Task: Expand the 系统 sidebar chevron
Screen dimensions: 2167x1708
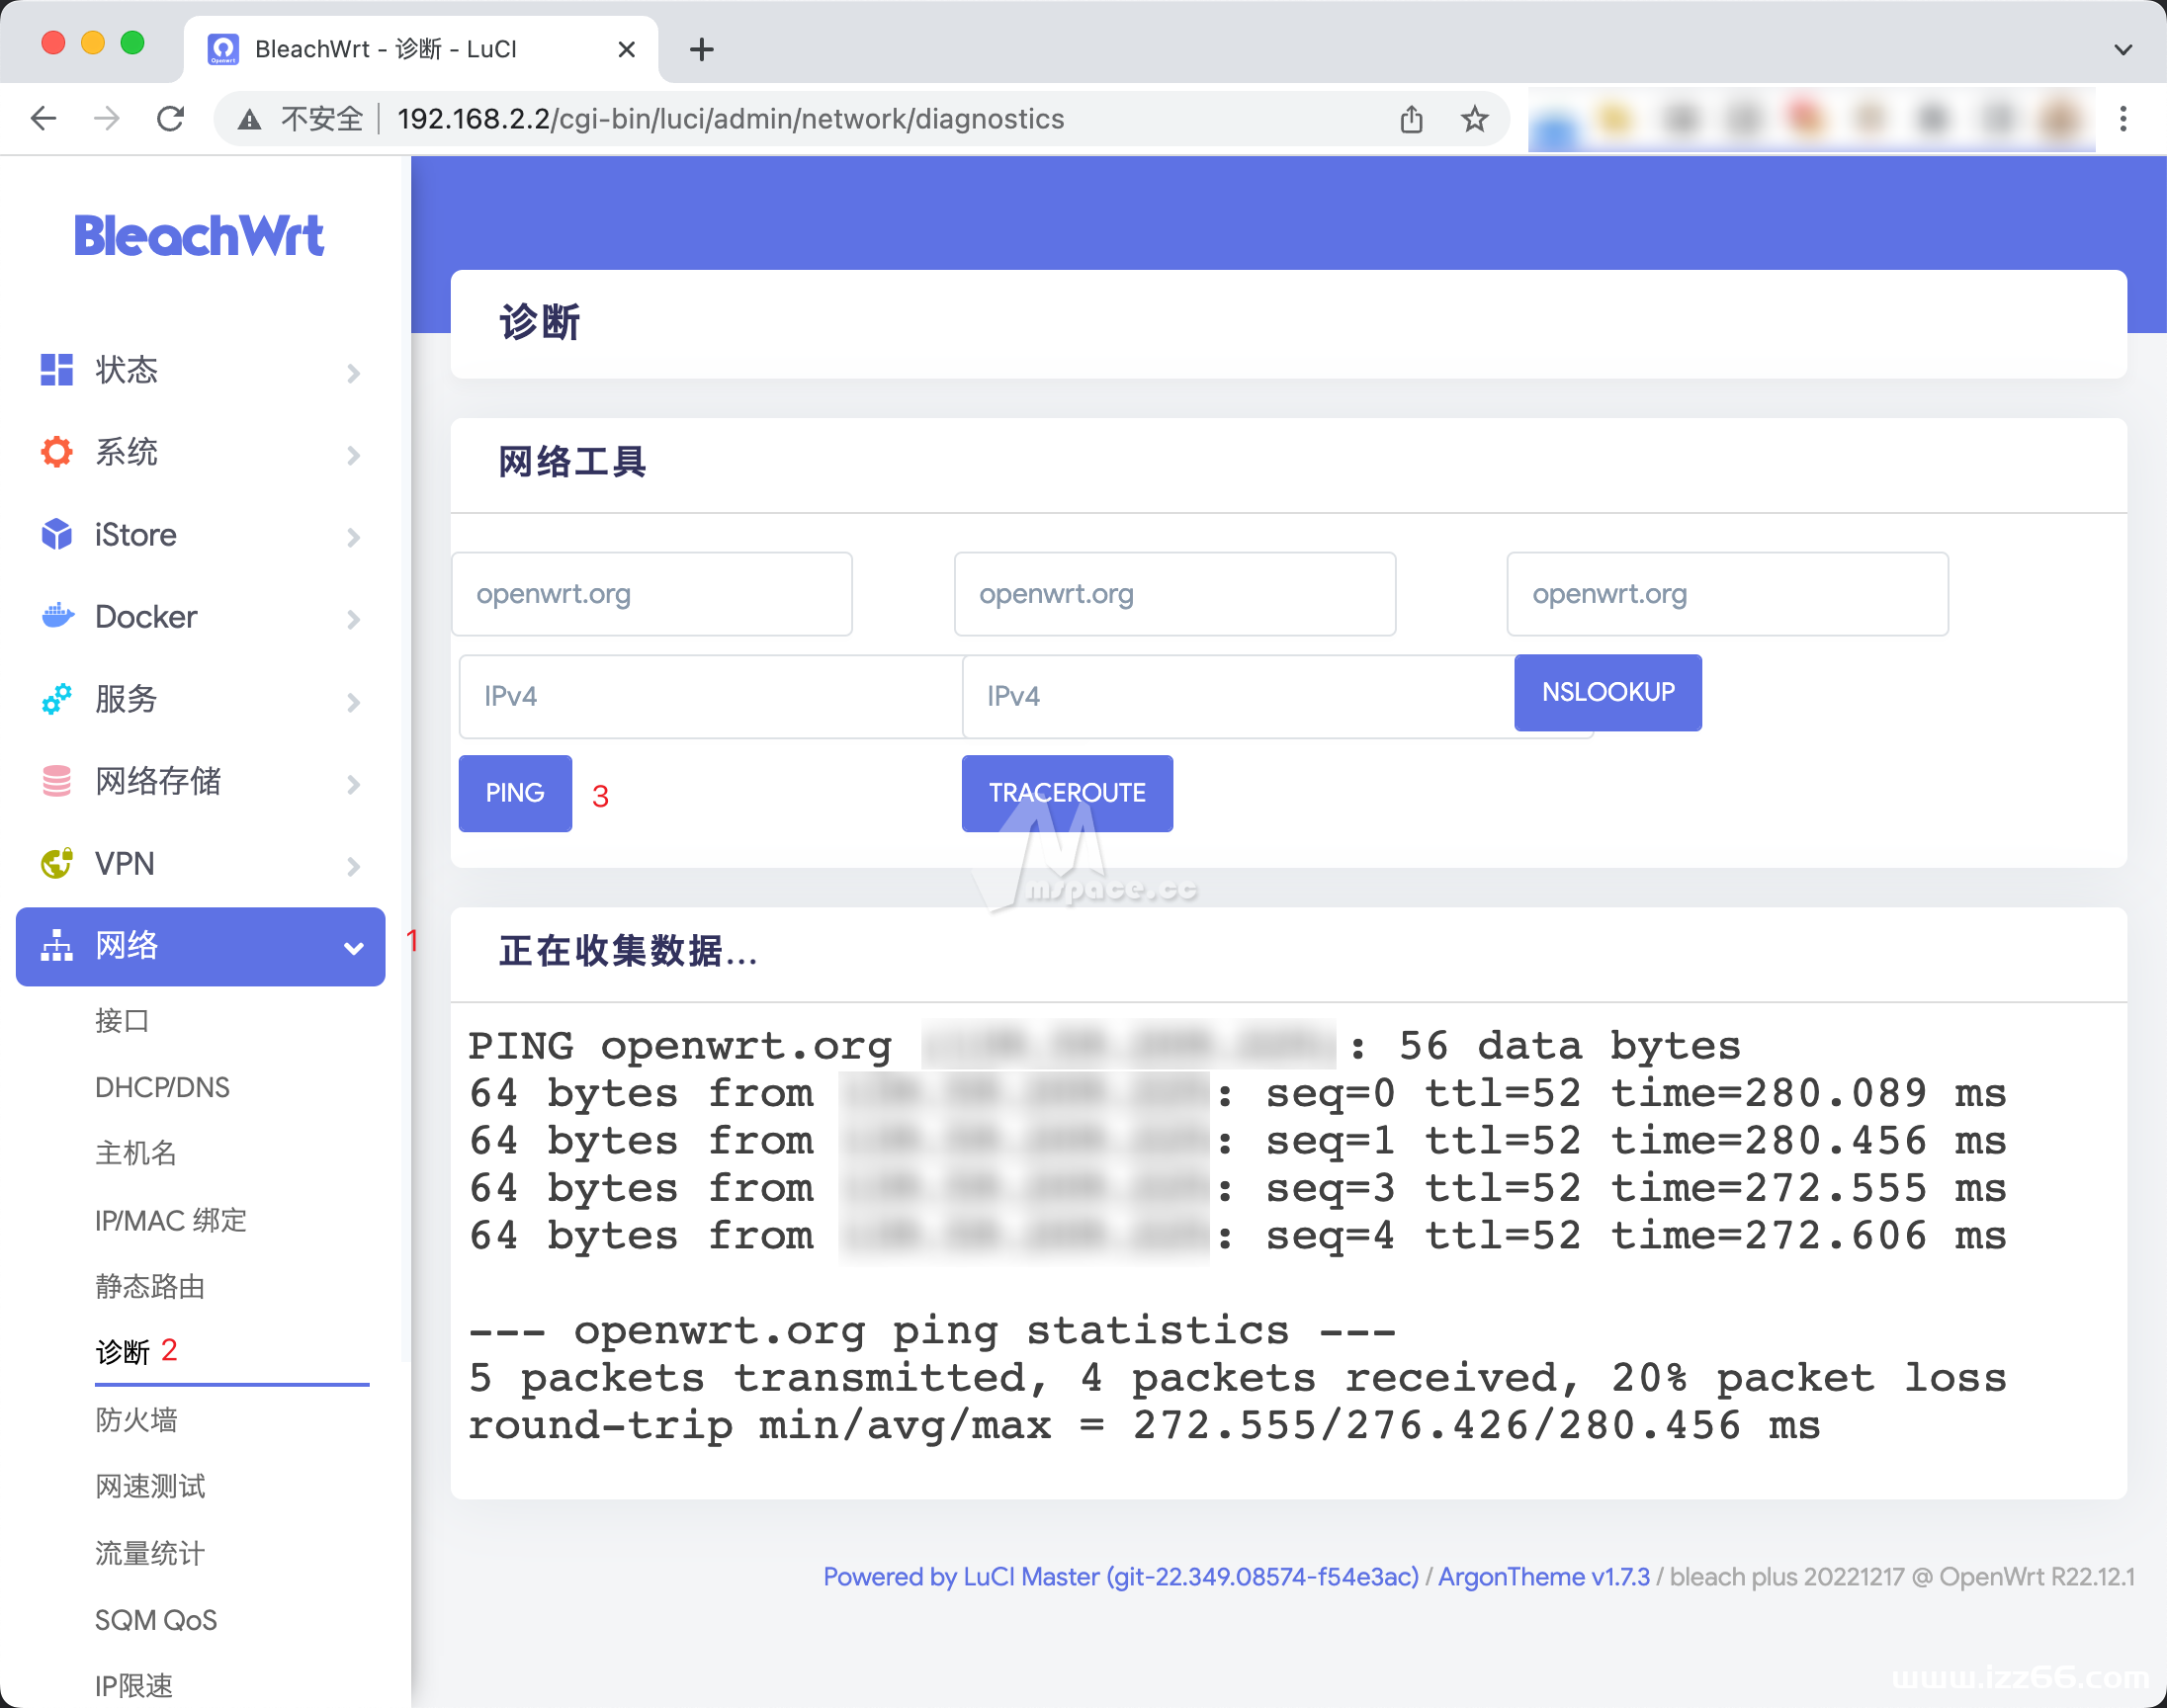Action: pos(353,455)
